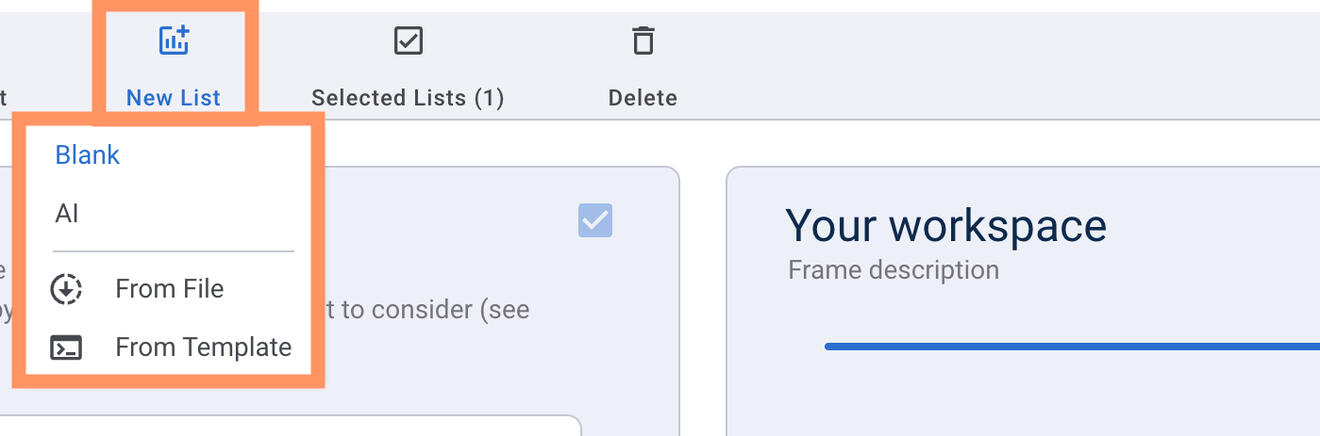The image size is (1320, 436).
Task: Toggle the blue checkbox on the list card
Action: tap(595, 220)
